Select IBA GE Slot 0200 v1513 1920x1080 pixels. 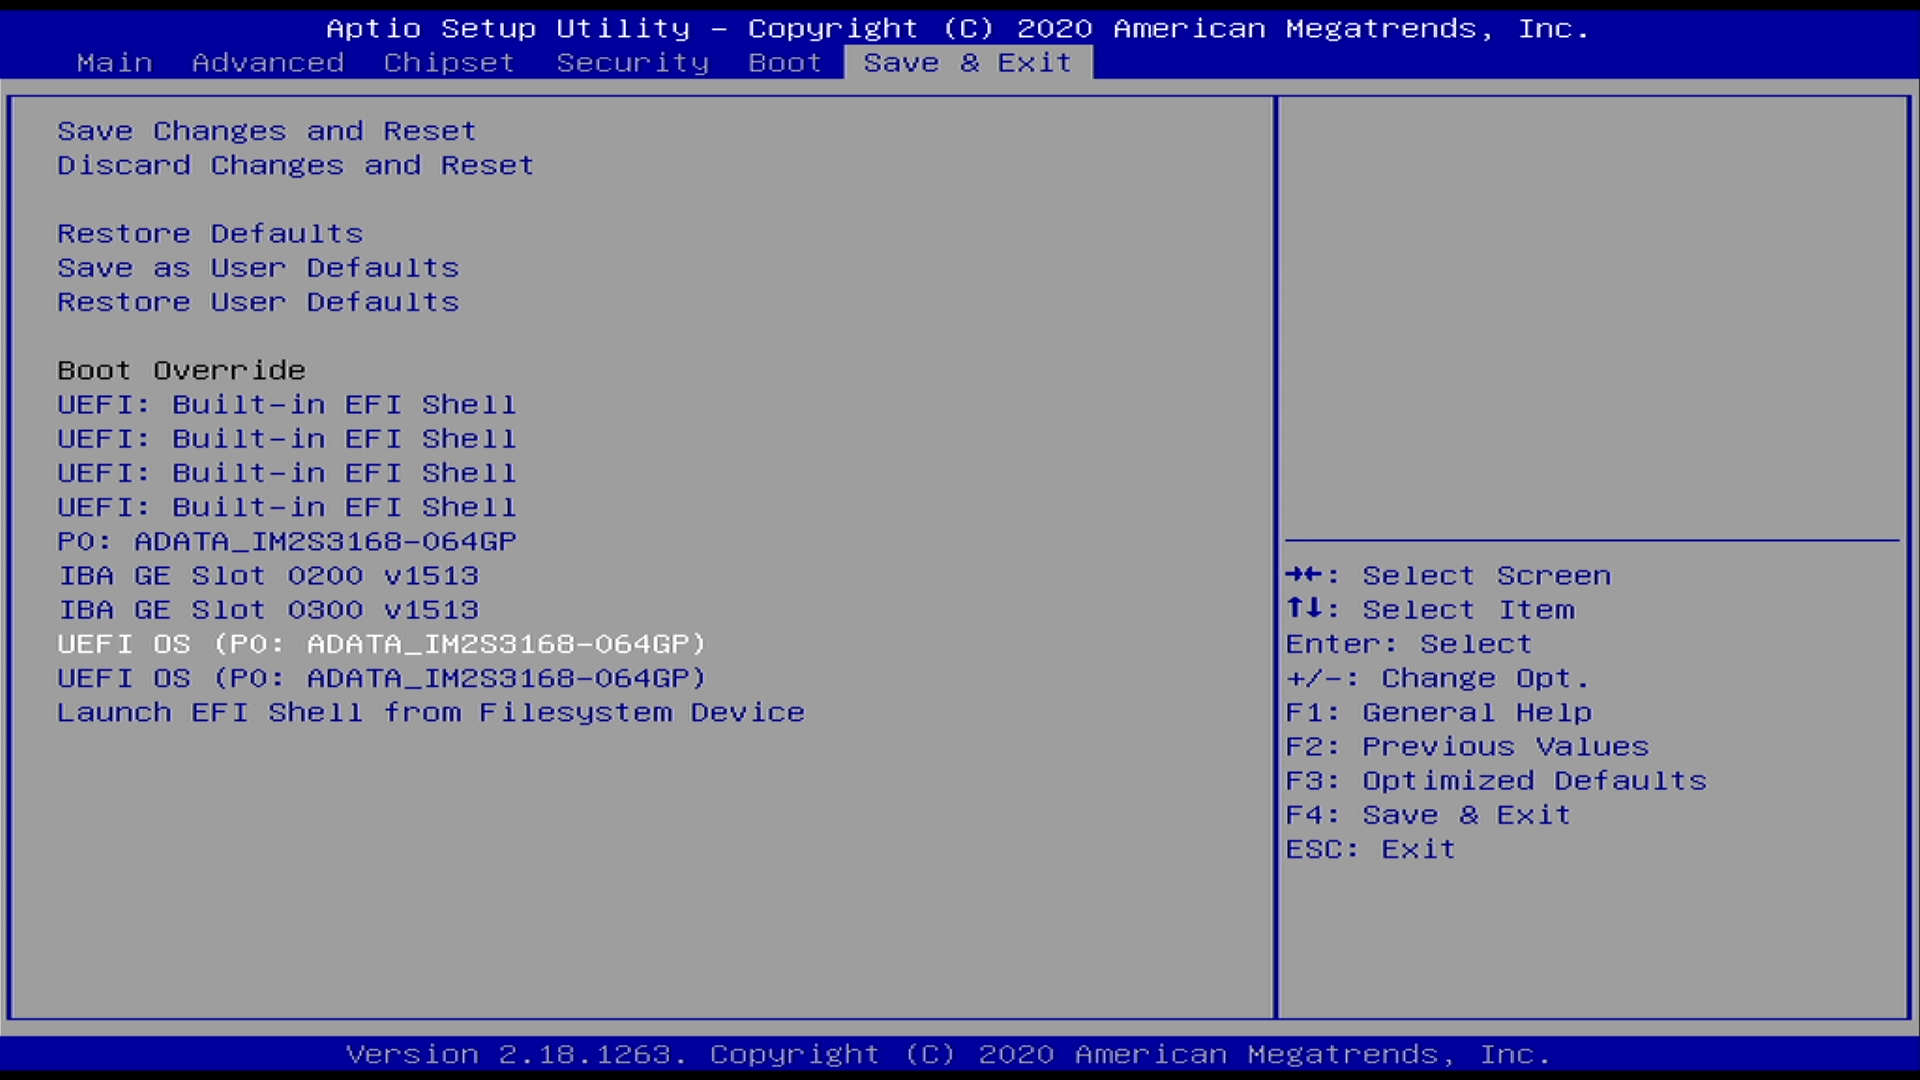(268, 576)
